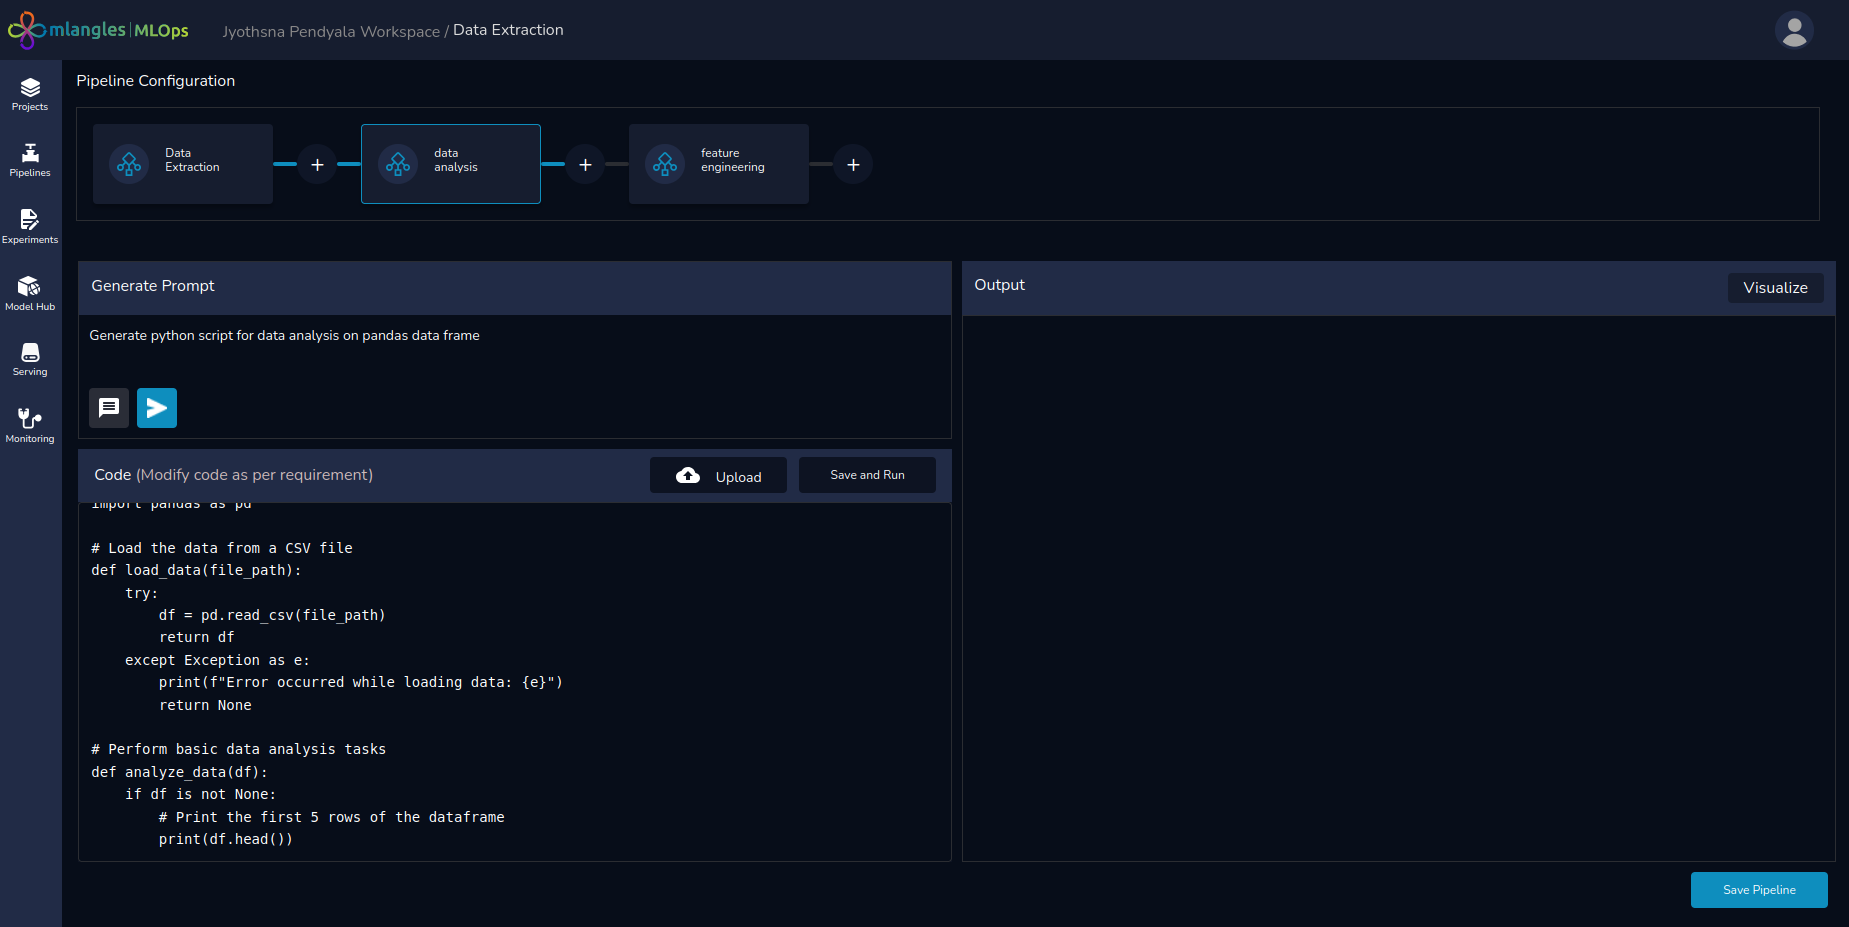Open Projects in the sidebar
1849x927 pixels.
(x=30, y=94)
